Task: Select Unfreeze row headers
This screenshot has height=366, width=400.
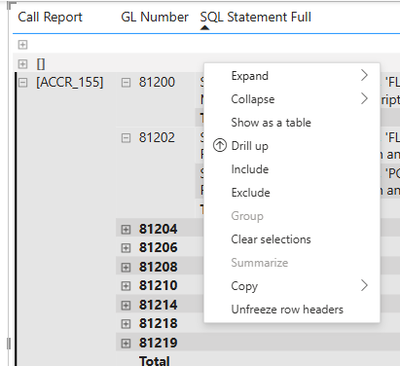Action: point(292,309)
